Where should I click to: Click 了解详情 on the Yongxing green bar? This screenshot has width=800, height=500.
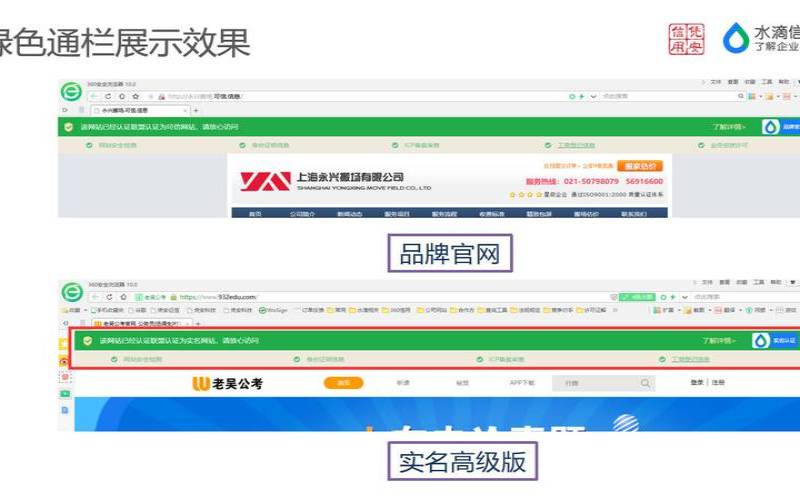729,127
